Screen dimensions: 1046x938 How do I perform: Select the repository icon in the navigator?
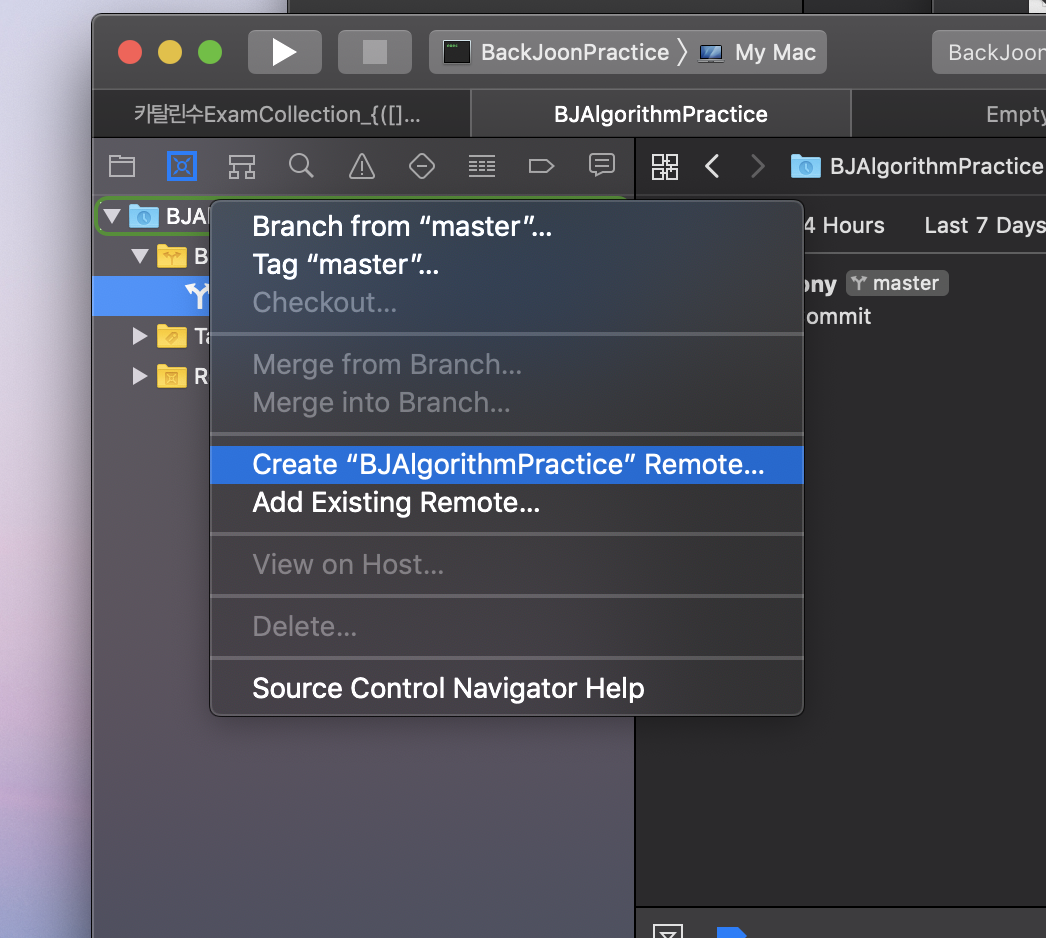click(143, 216)
